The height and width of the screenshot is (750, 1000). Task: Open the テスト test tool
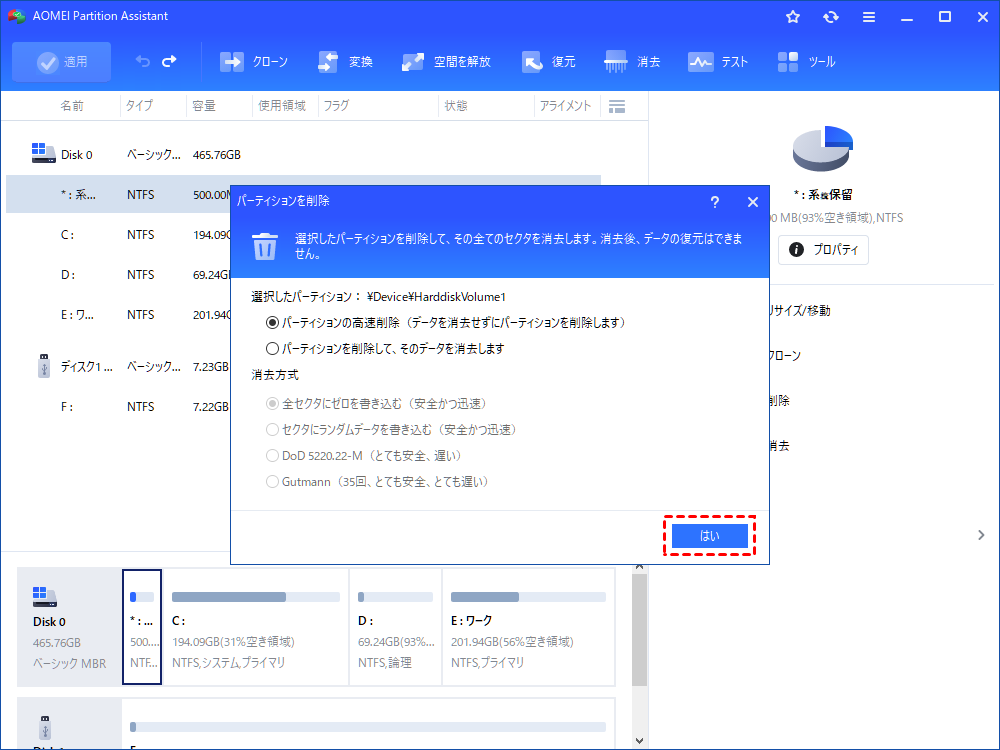717,62
